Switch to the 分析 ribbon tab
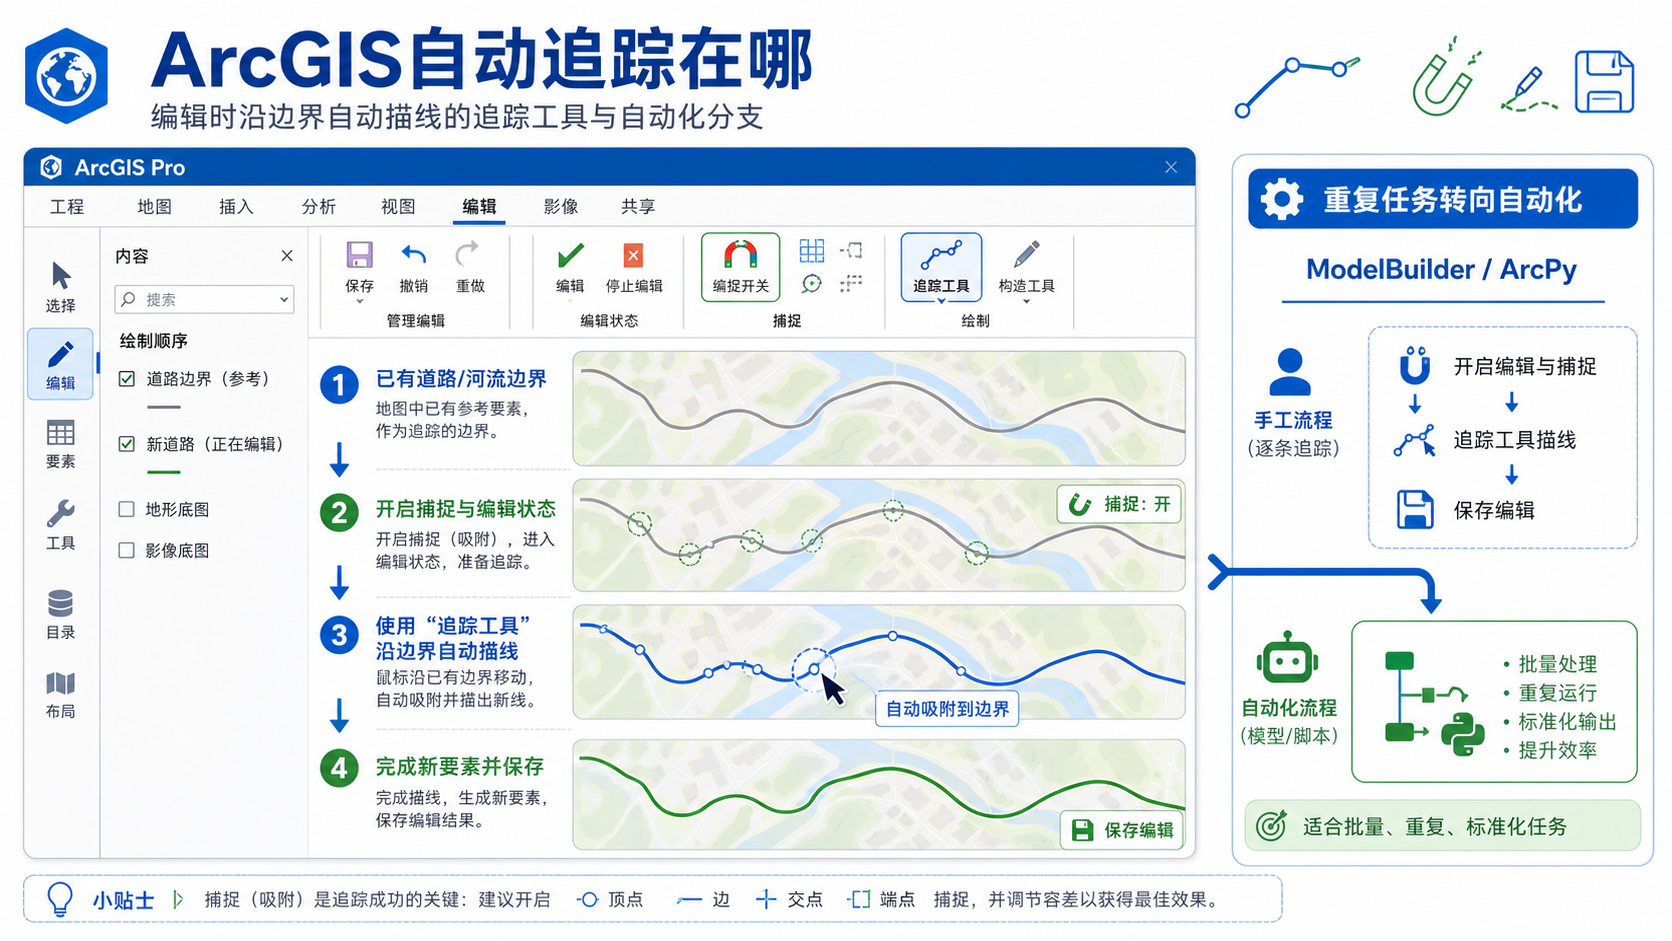 [x=319, y=206]
